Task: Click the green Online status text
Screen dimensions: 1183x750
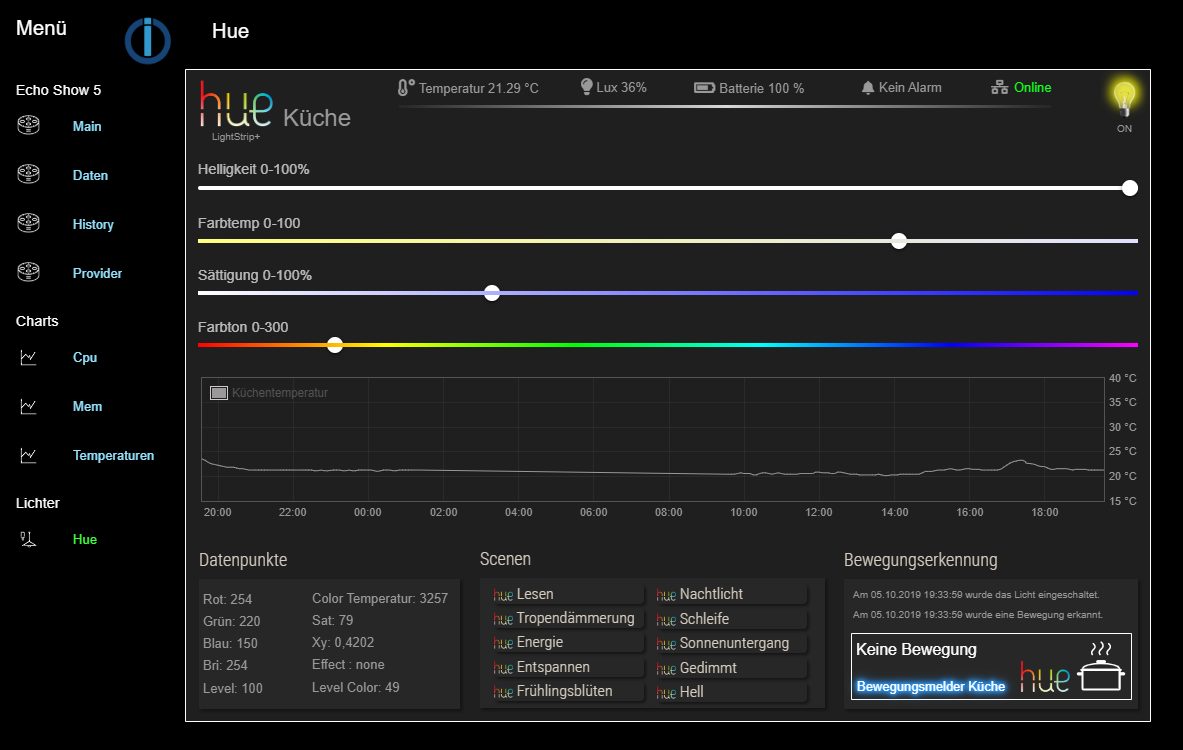Action: point(1032,88)
